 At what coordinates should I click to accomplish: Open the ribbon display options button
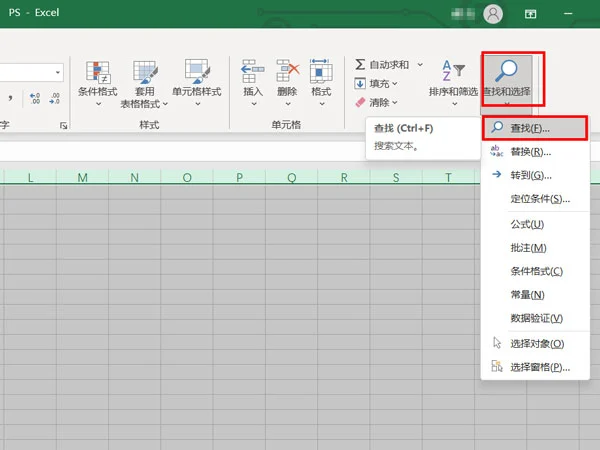point(531,14)
